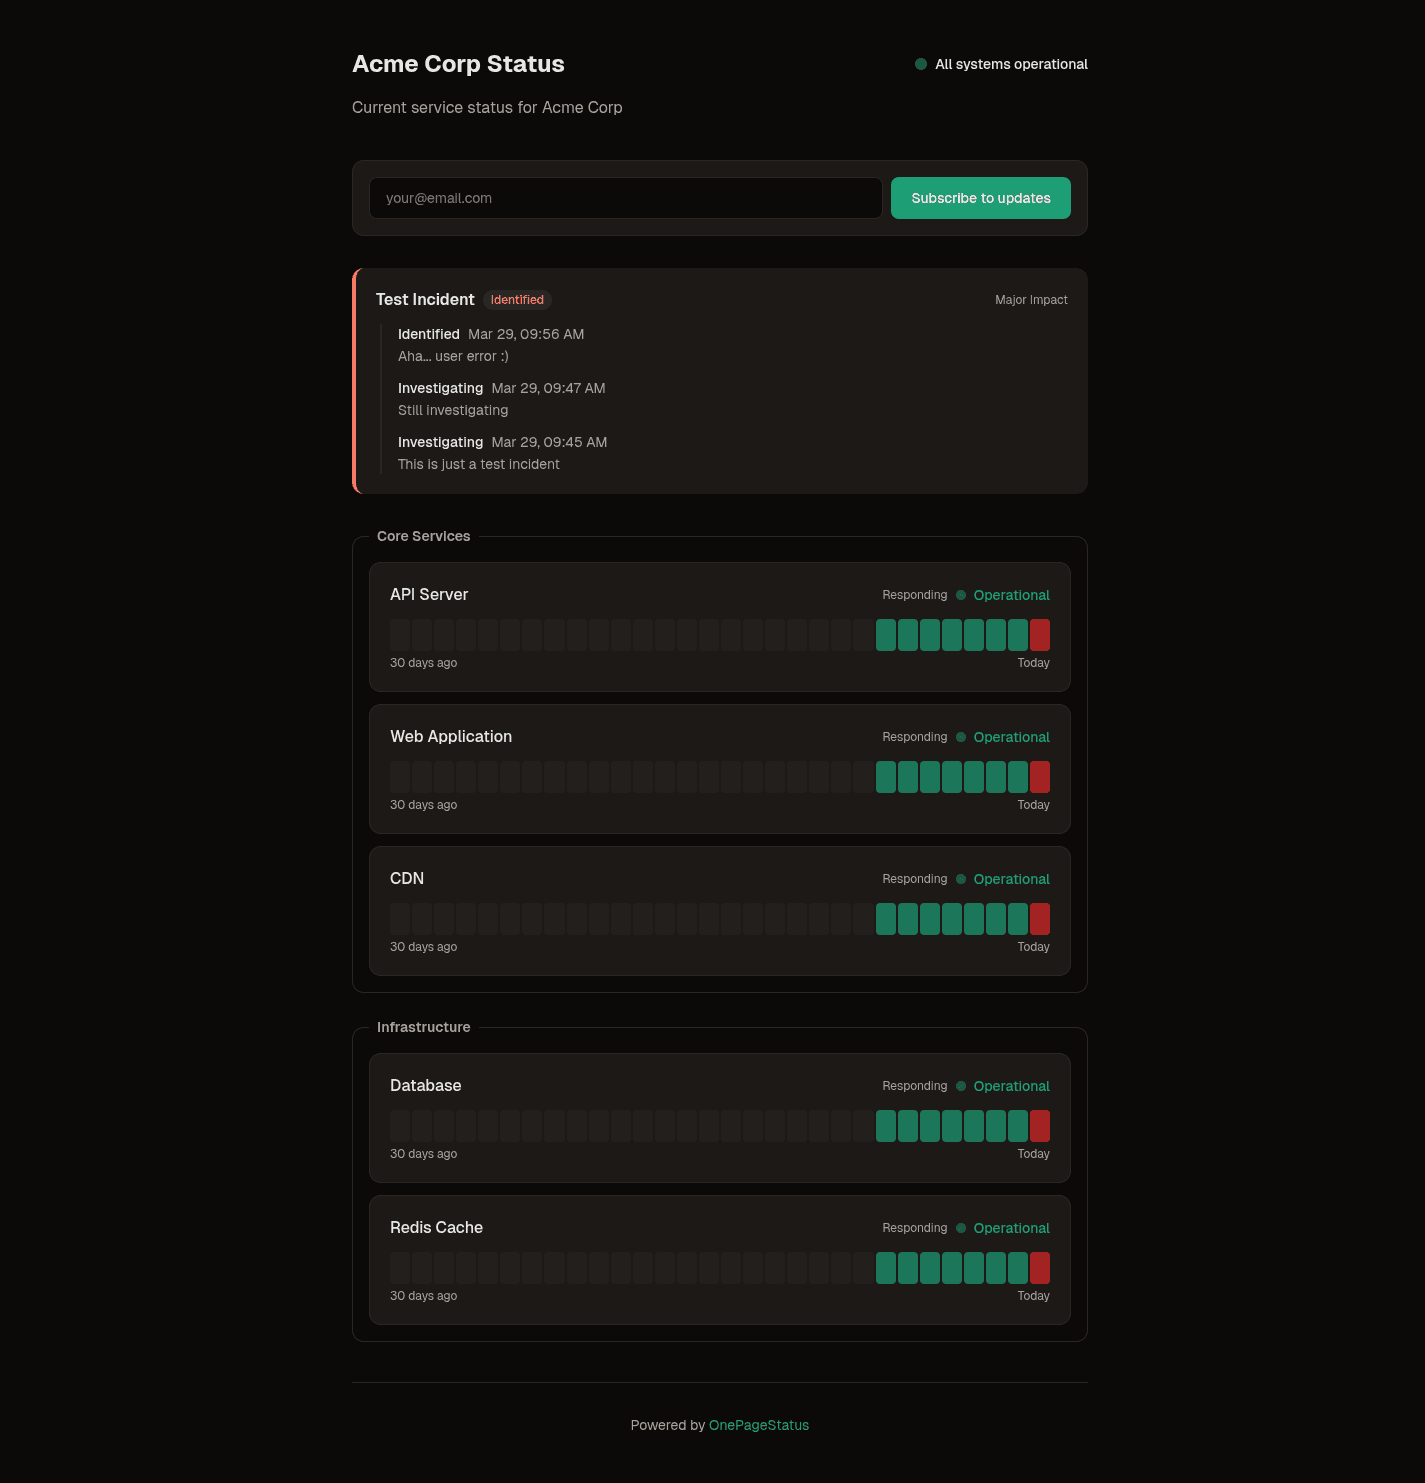1425x1483 pixels.
Task: Click the Operational dot beside Database
Action: coord(961,1086)
